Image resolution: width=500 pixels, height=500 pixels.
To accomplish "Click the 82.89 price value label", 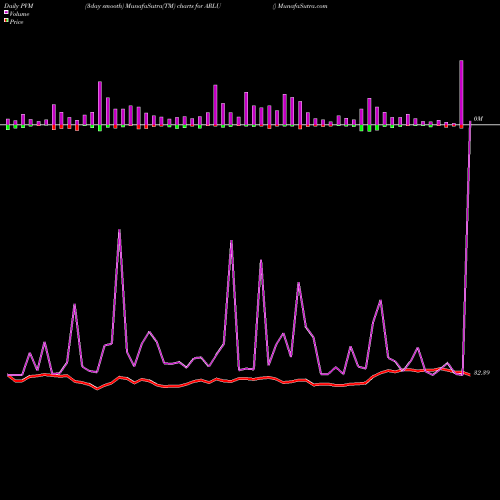I will 482,373.
